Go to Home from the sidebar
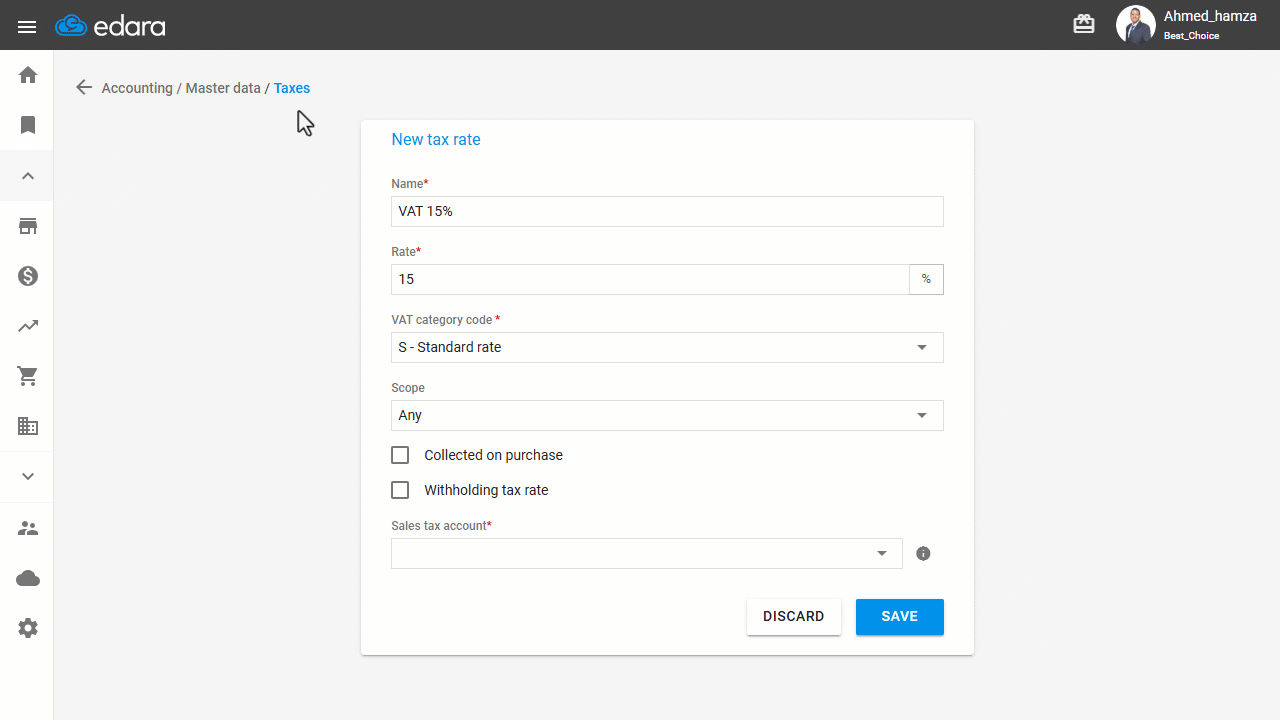 click(28, 75)
